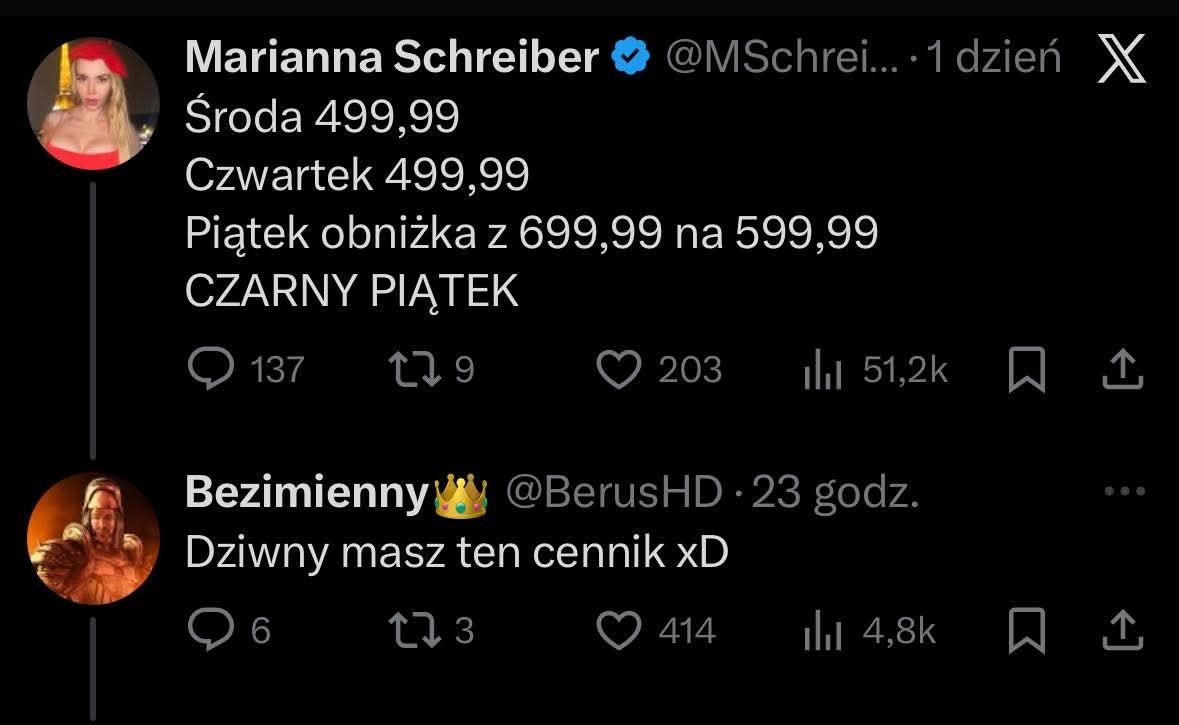Reply to Marianna Schreiber's post
The width and height of the screenshot is (1179, 725).
coord(210,370)
